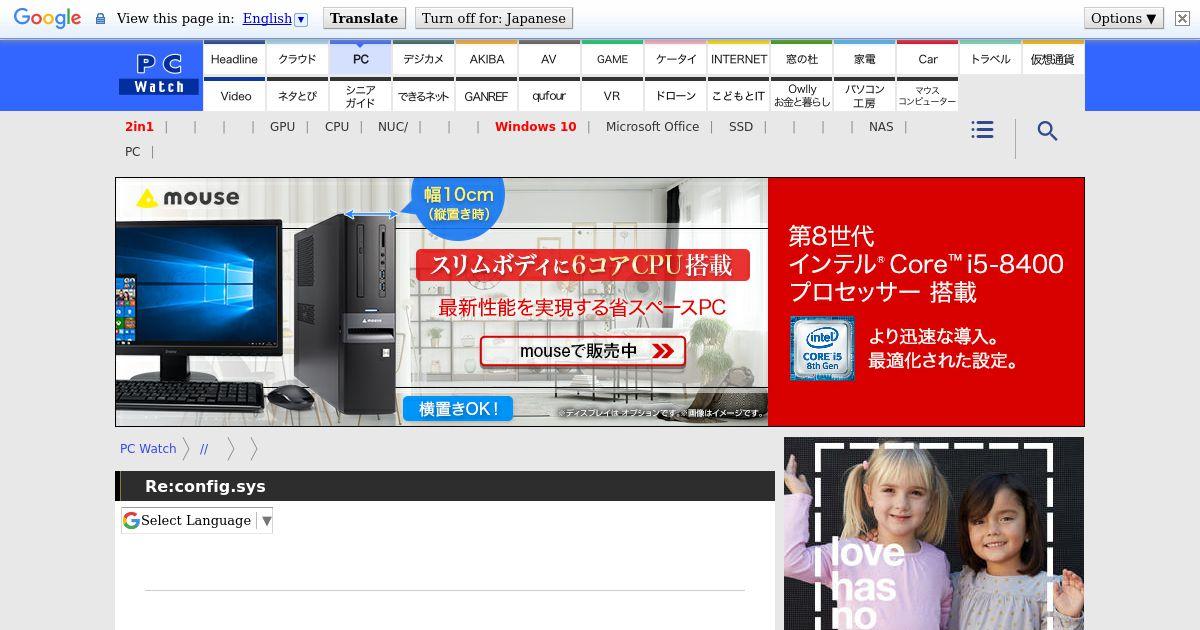Click the NUC/ topic link
Viewport: 1200px width, 630px height.
click(x=393, y=127)
